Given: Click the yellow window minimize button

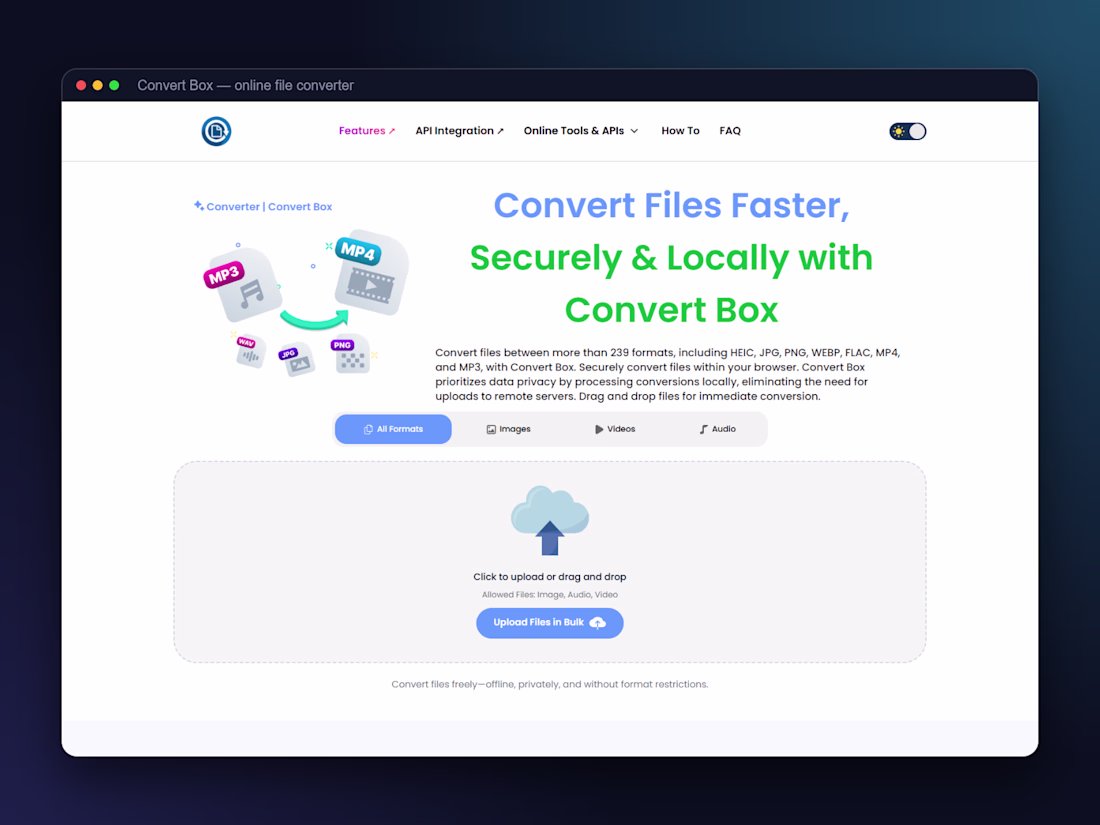Looking at the screenshot, I should (98, 86).
